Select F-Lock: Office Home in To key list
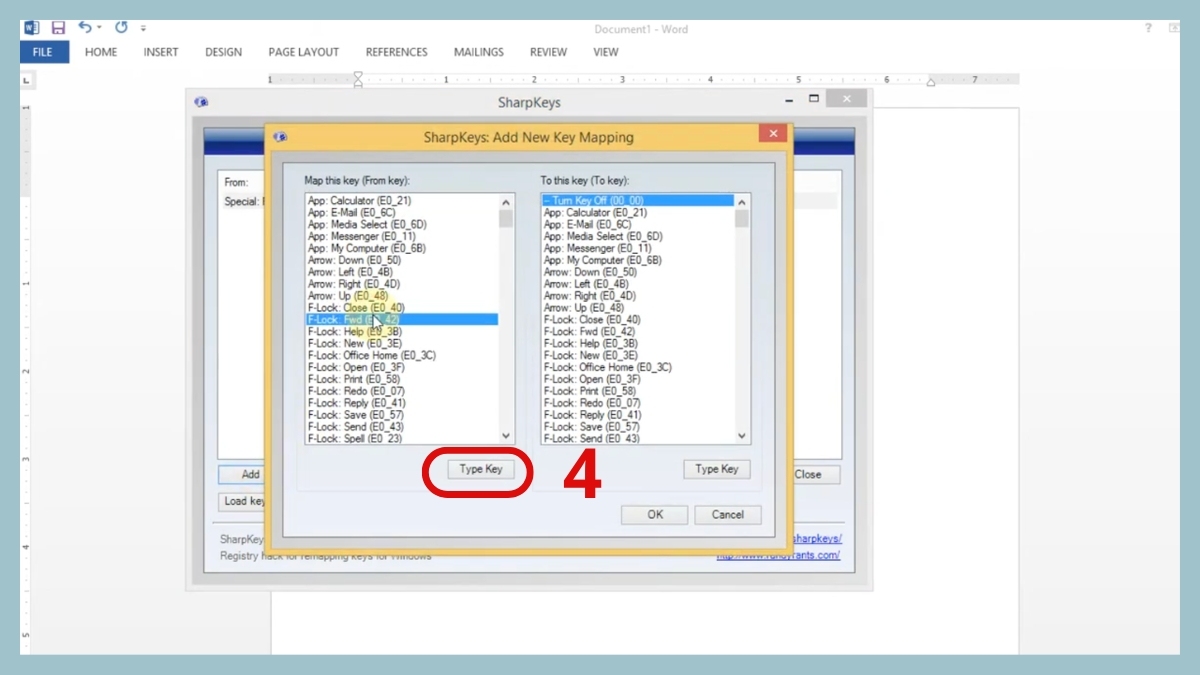 (638, 367)
